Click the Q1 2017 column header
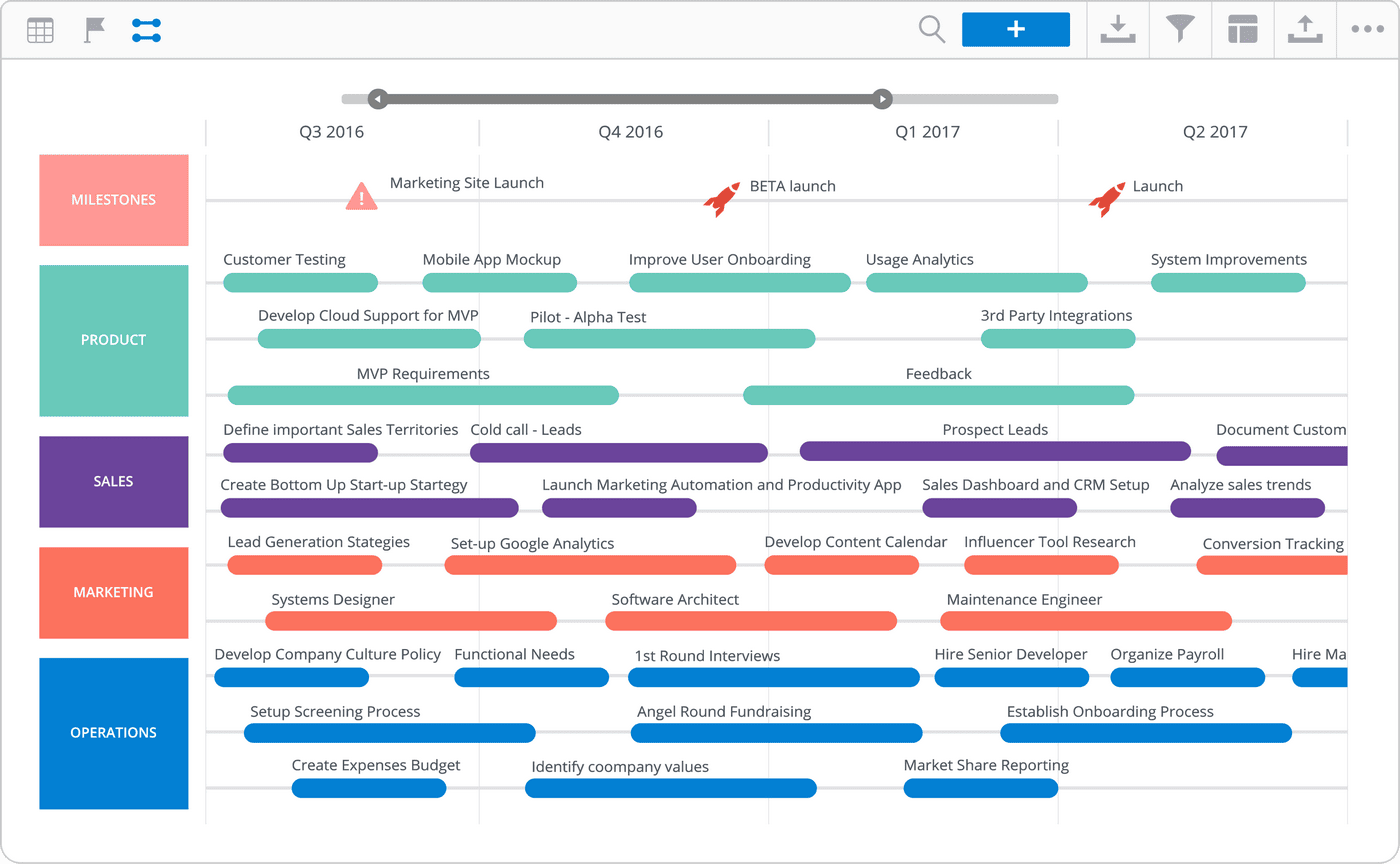This screenshot has width=1400, height=864. (927, 132)
